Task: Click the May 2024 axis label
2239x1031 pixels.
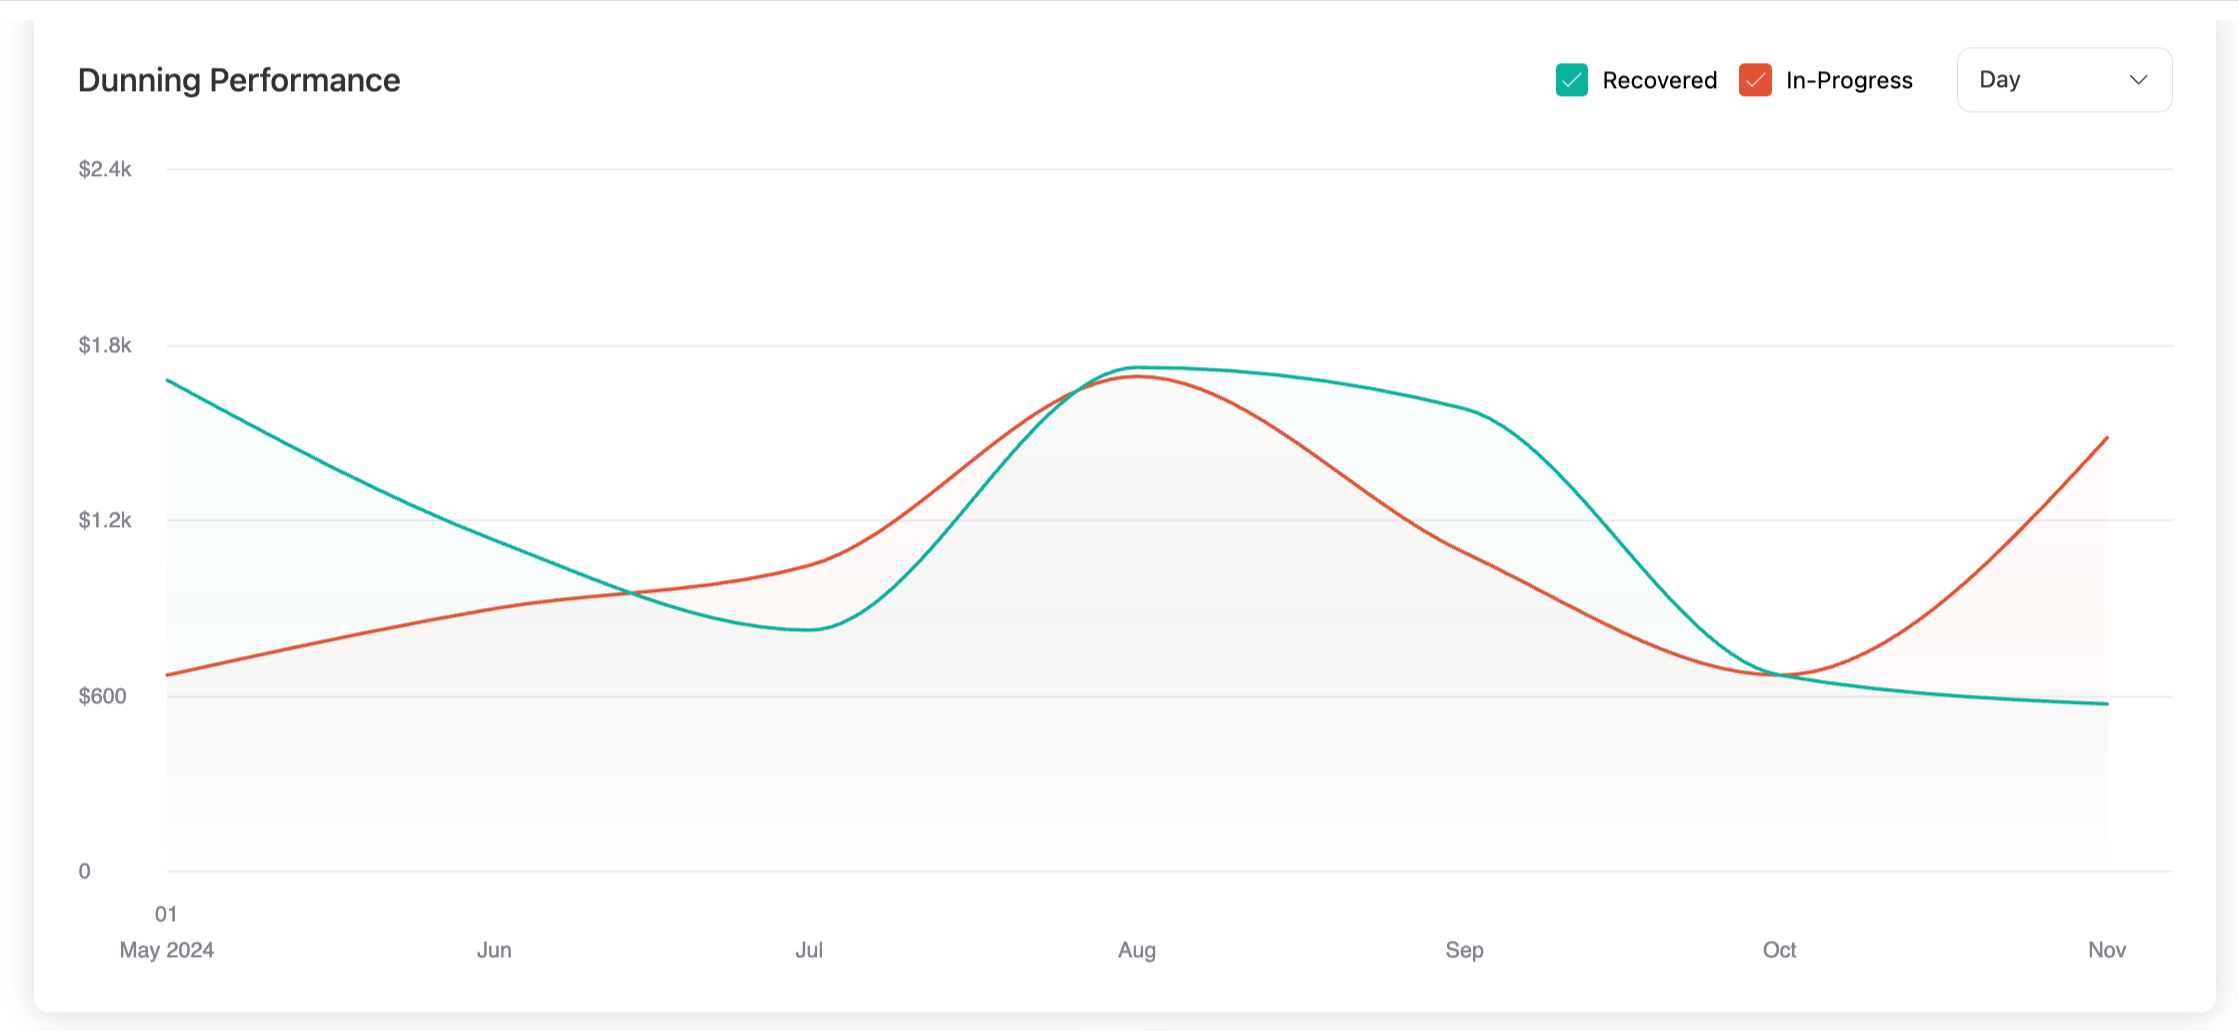Action: click(167, 950)
